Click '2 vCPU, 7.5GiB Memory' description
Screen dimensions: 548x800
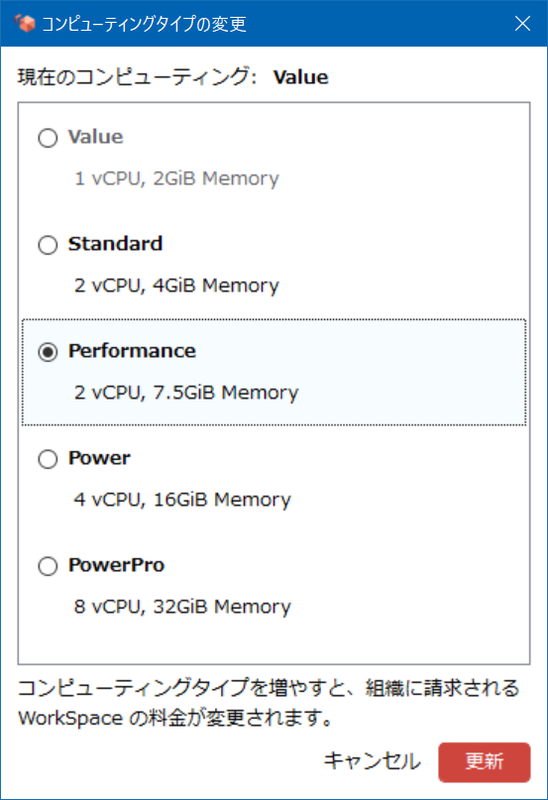point(186,393)
